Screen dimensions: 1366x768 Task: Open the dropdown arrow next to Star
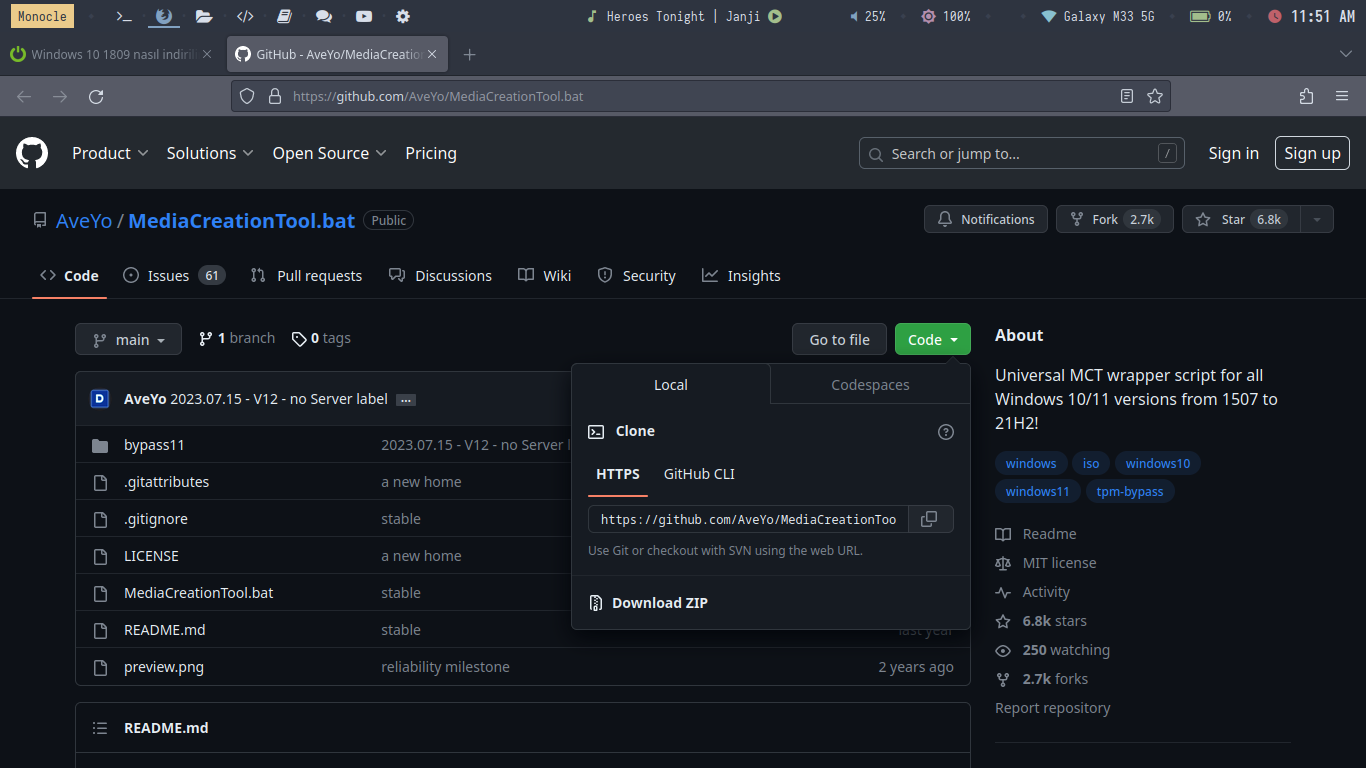point(1317,219)
